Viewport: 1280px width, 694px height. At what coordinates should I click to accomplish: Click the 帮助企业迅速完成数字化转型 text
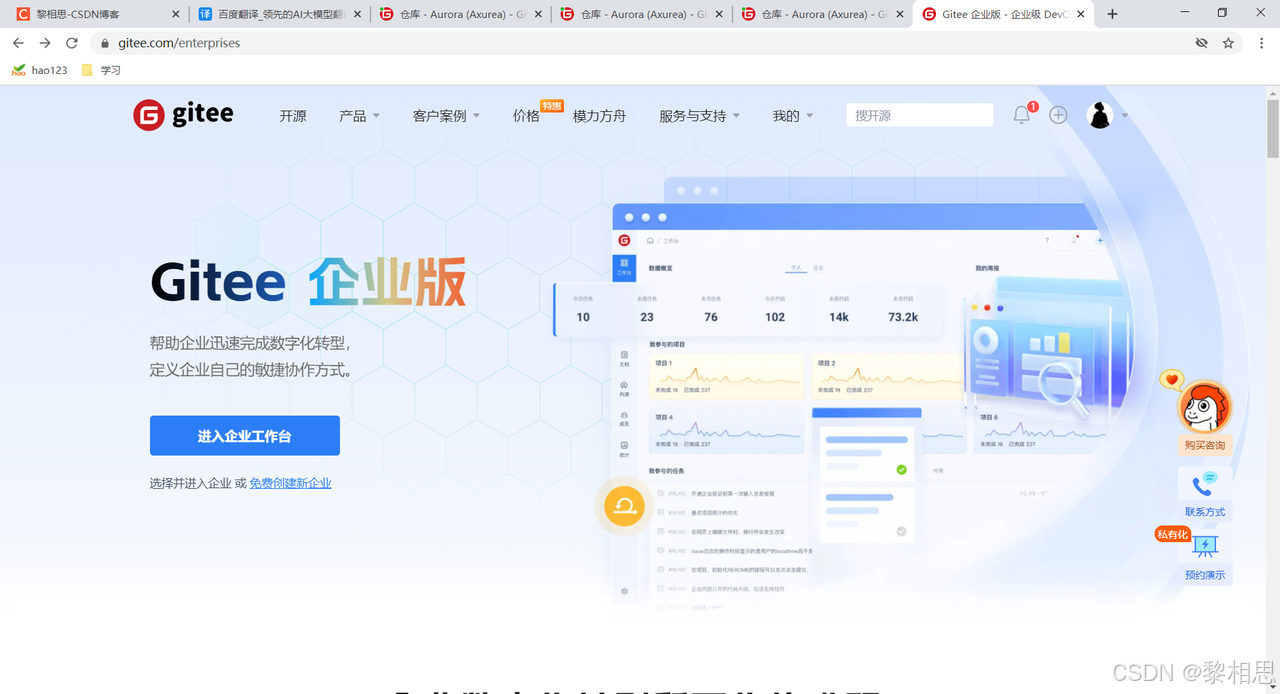pos(250,343)
